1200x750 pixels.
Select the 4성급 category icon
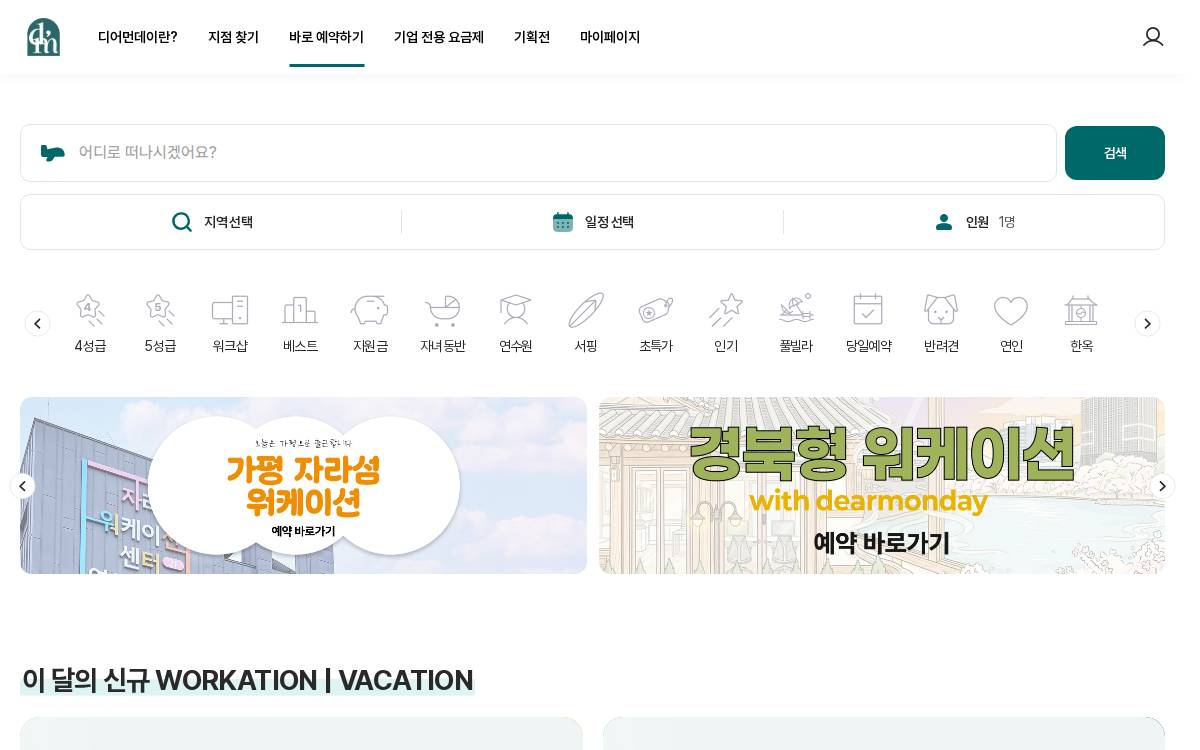[90, 310]
